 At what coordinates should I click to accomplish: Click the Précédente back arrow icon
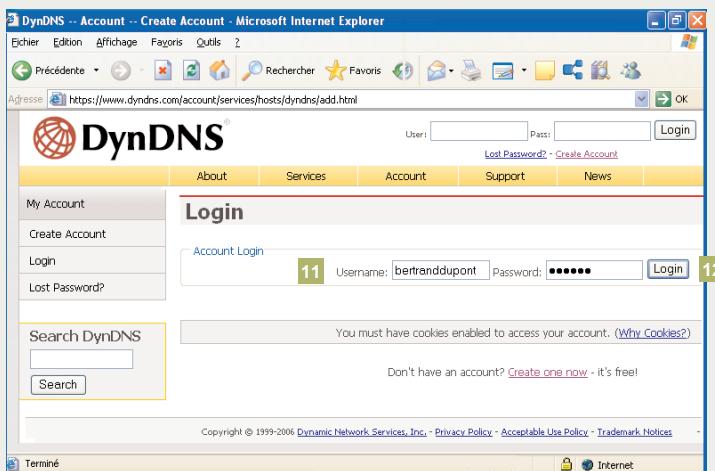(21, 71)
